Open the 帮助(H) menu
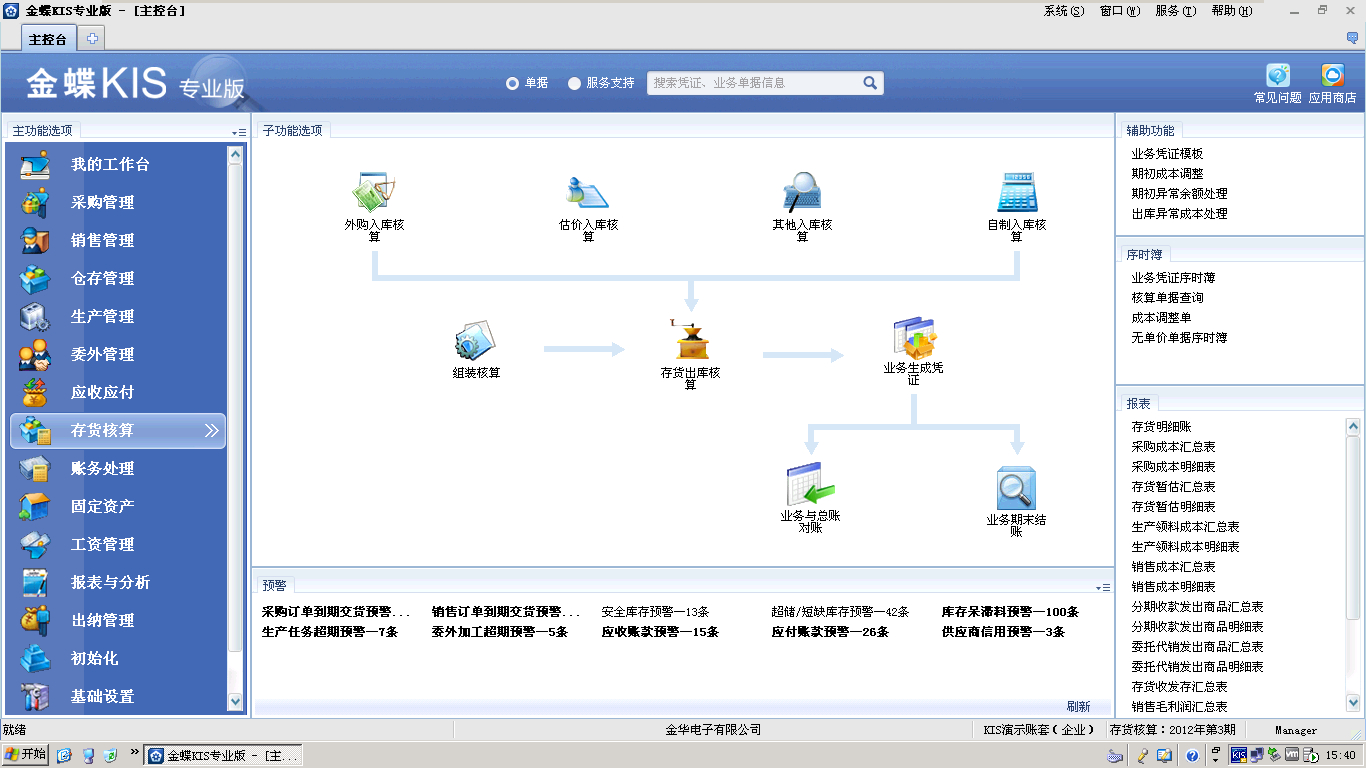The width and height of the screenshot is (1366, 768). point(1231,11)
